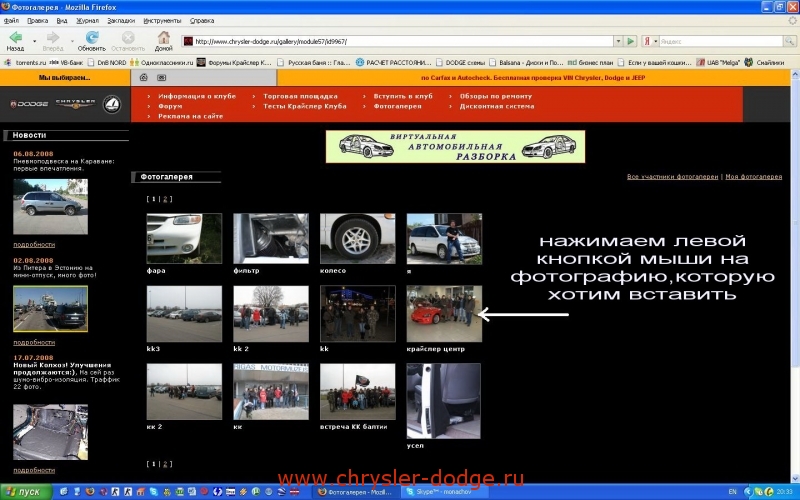Viewport: 800px width, 500px height.
Task: Click the round Plymouth ship emblem
Action: click(112, 104)
